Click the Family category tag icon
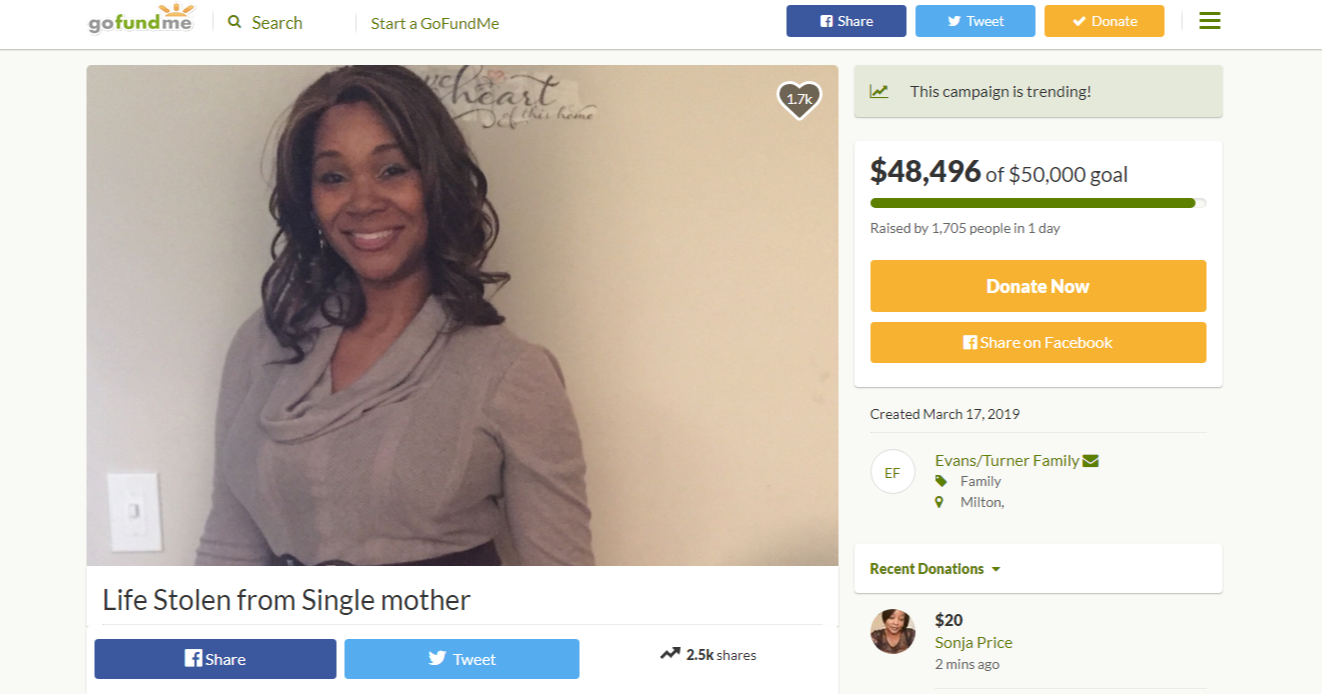The image size is (1322, 694). point(940,481)
